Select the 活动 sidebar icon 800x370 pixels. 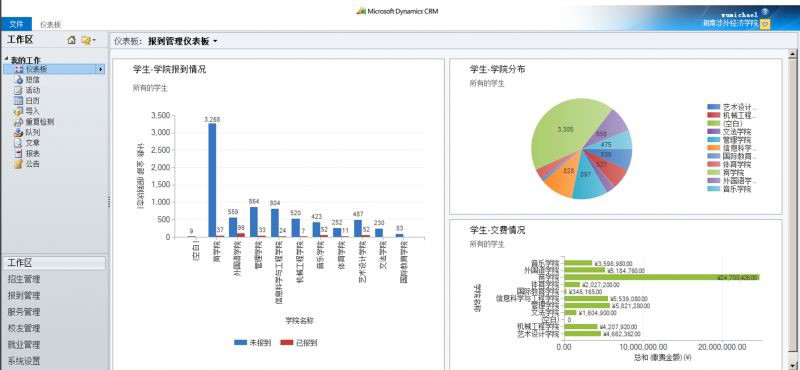point(18,90)
